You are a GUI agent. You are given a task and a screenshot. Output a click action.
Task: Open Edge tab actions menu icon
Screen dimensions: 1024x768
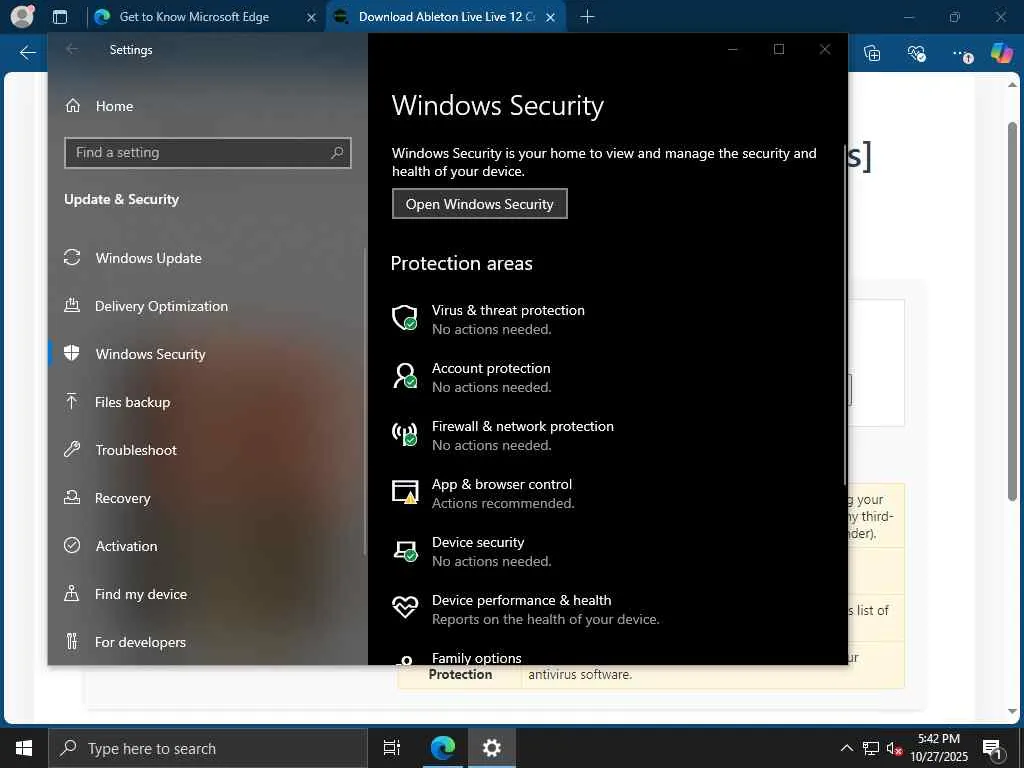pyautogui.click(x=59, y=17)
